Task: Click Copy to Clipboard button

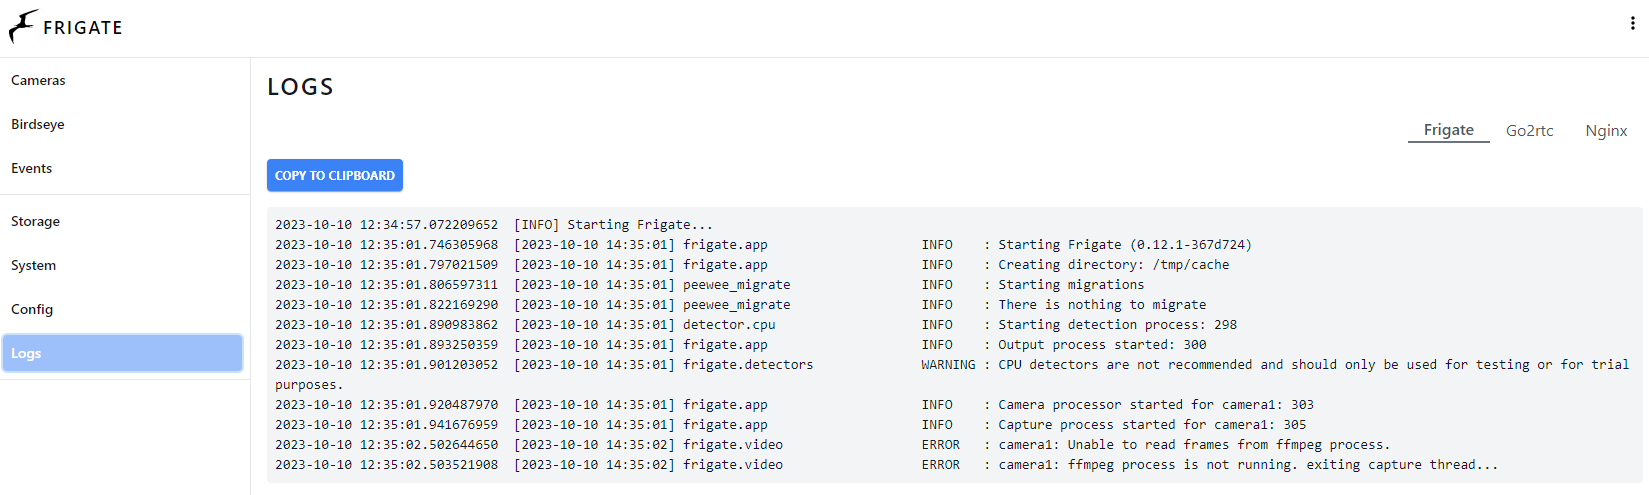Action: coord(335,175)
